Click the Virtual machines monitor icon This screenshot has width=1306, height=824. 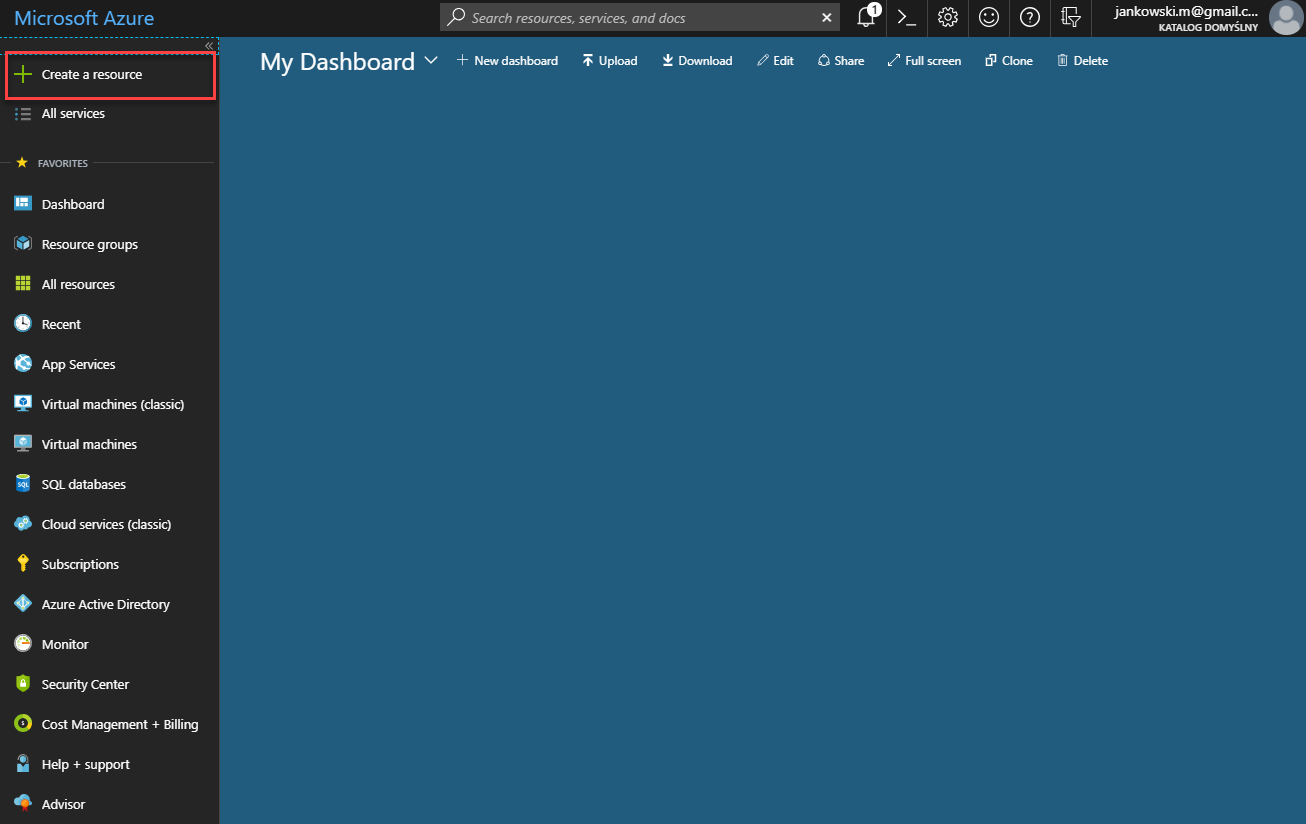23,444
